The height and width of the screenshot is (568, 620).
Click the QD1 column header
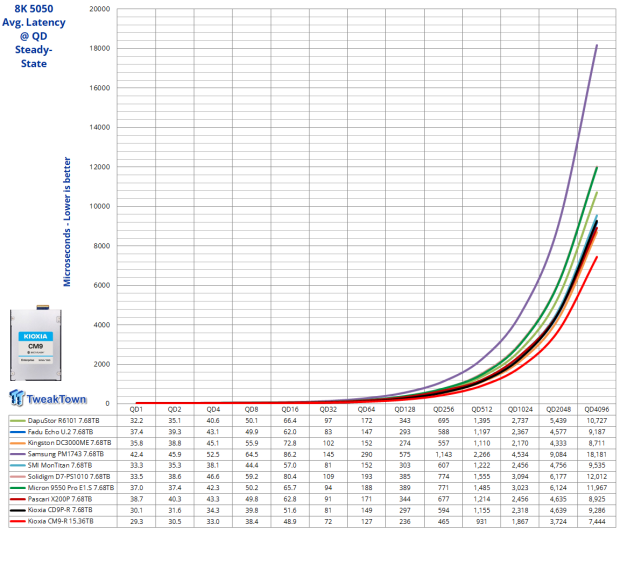coord(136,409)
